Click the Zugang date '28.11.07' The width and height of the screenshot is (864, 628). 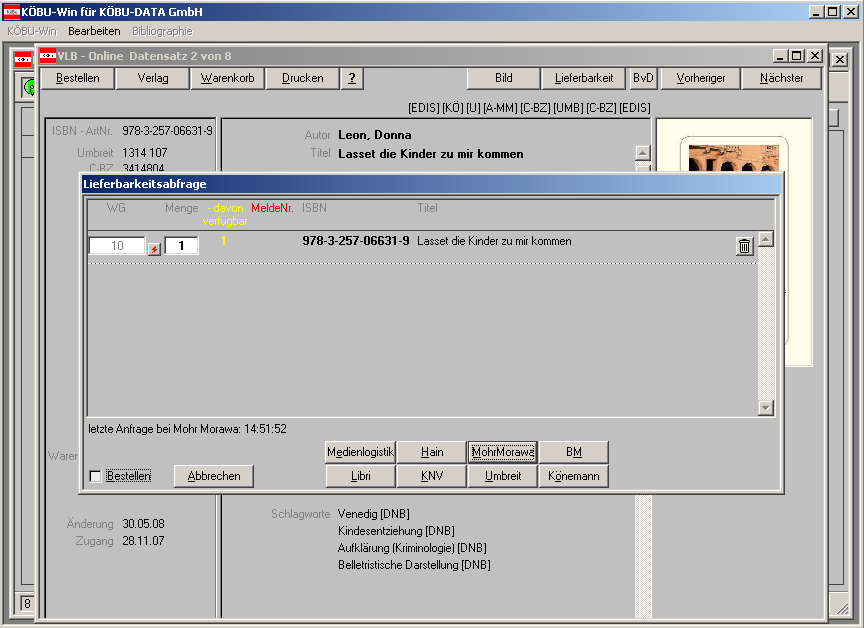(x=143, y=541)
